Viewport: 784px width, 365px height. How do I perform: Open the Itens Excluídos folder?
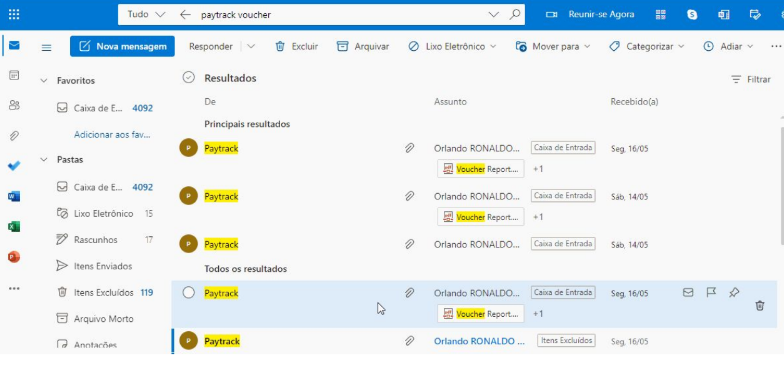pos(104,292)
